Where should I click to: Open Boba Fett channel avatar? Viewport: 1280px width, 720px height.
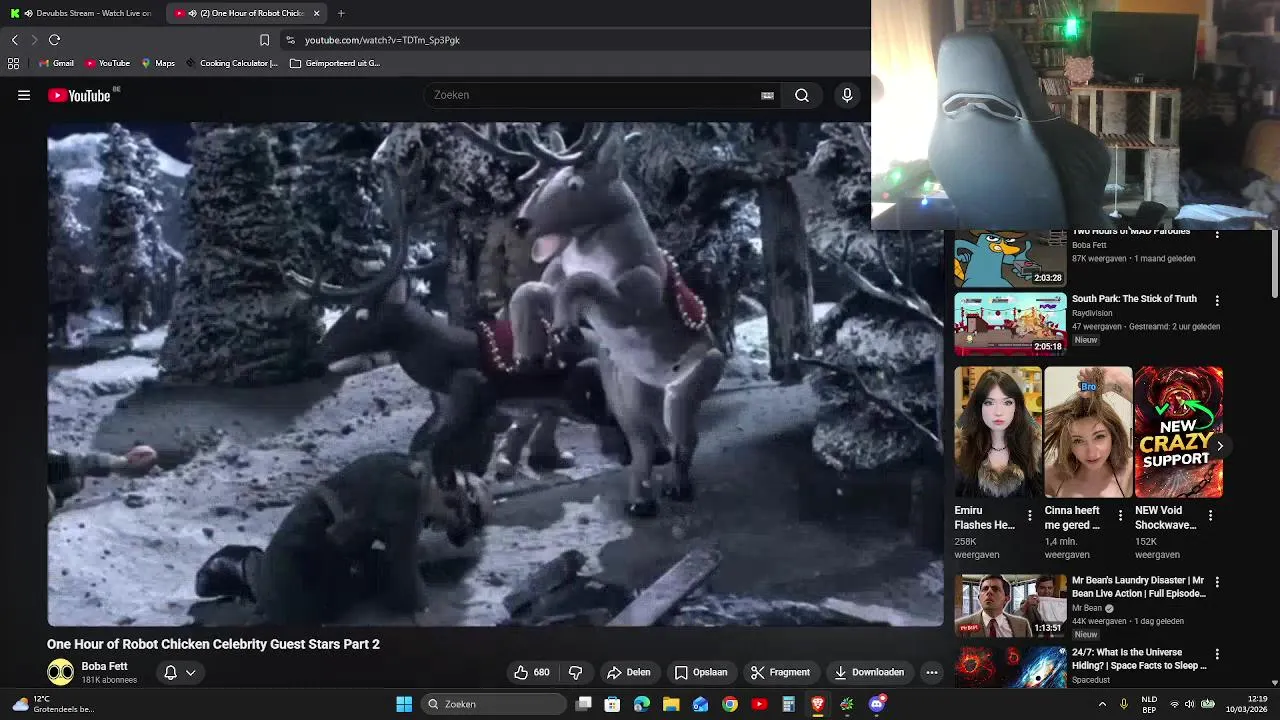pos(60,672)
